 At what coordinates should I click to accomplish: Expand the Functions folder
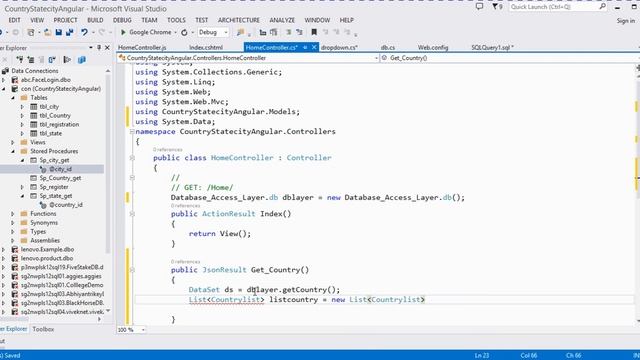pos(13,214)
